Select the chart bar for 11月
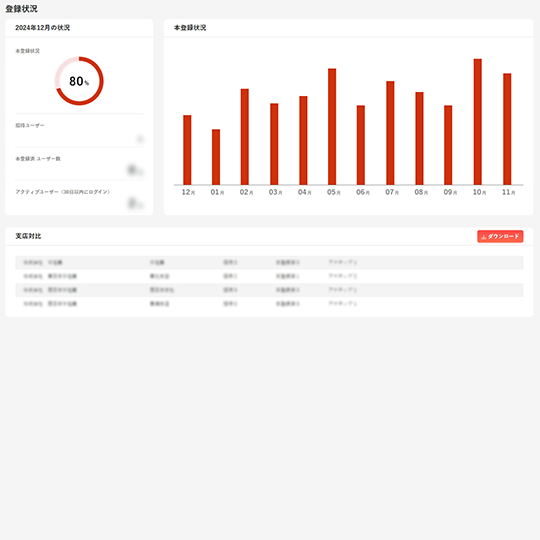The image size is (540, 540). click(507, 129)
